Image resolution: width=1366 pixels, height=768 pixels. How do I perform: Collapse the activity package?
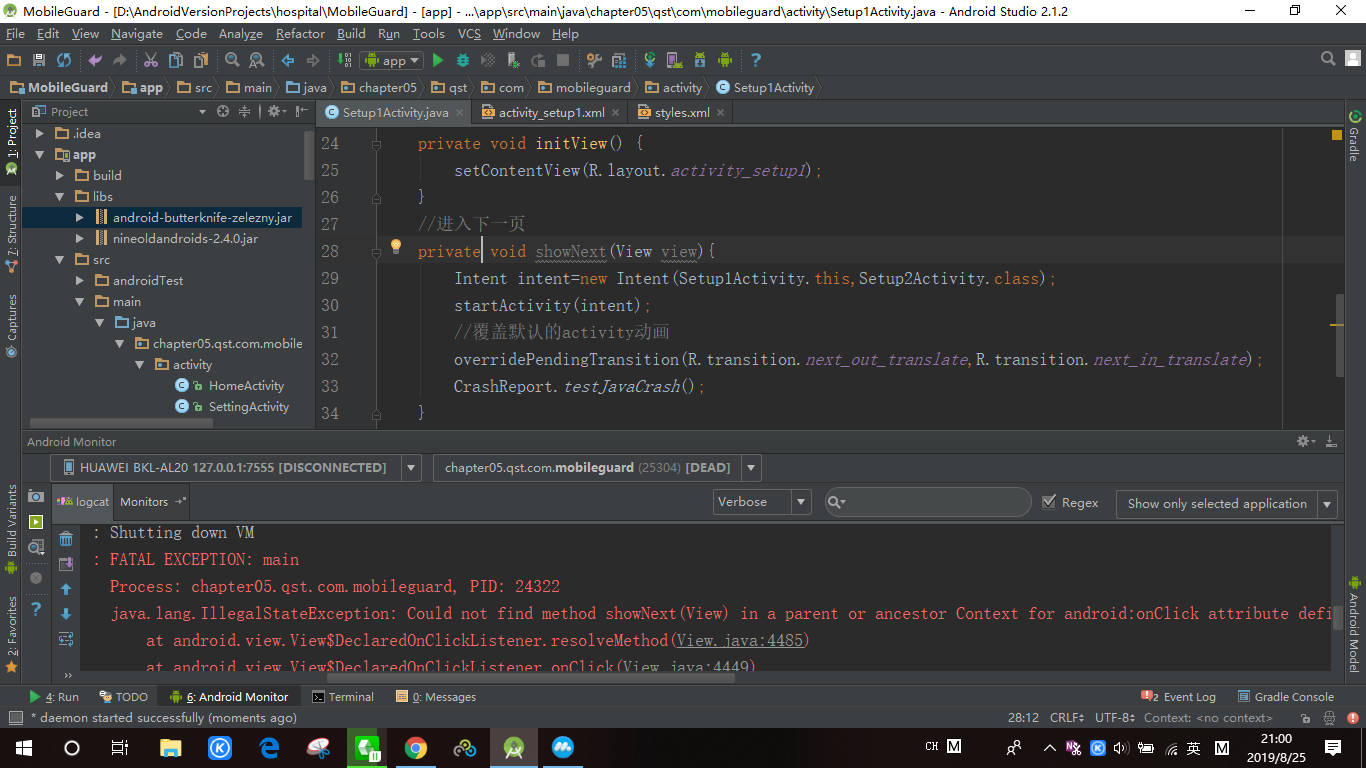coord(139,364)
